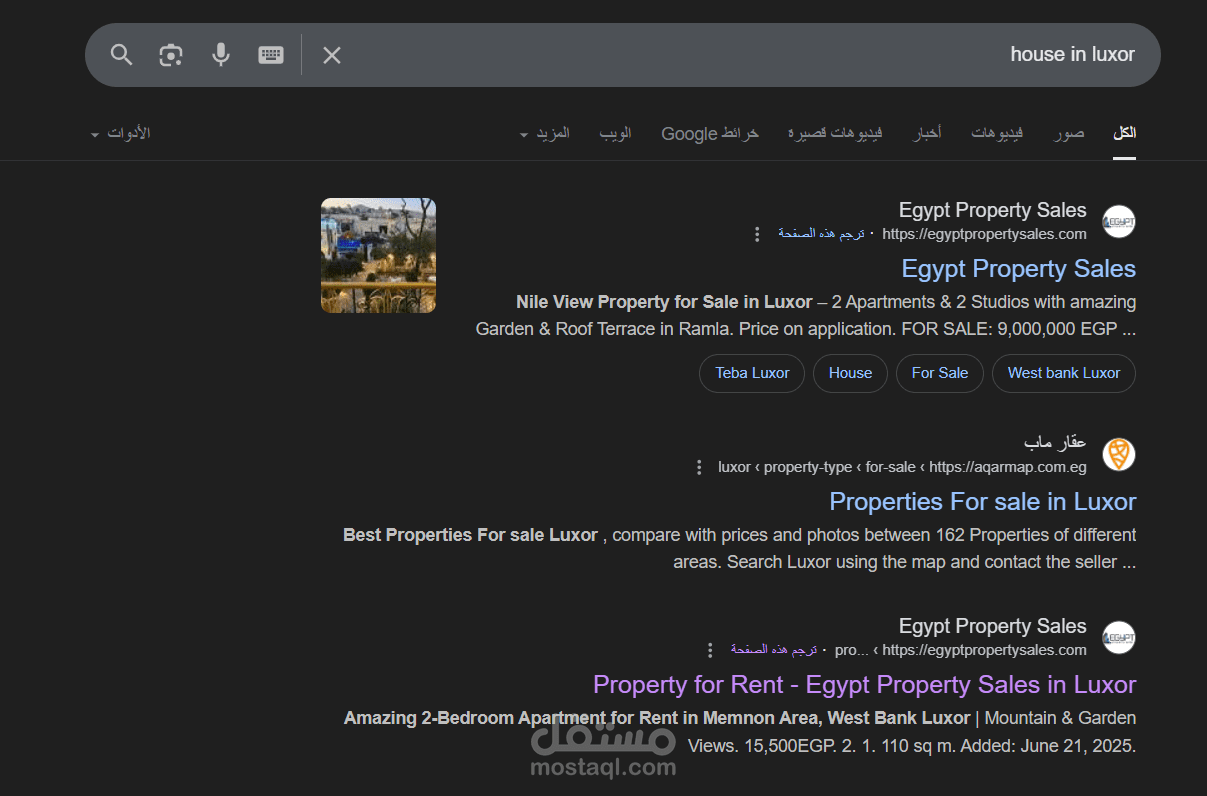Switch to the صور tab
Viewport: 1207px width, 796px height.
1069,133
